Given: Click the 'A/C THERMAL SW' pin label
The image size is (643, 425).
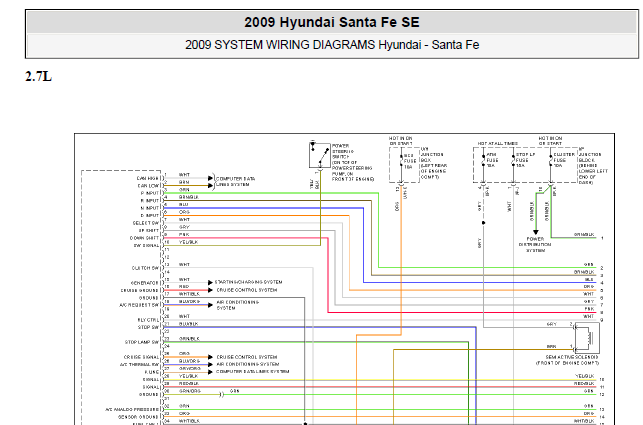Looking at the screenshot, I should (x=139, y=365).
